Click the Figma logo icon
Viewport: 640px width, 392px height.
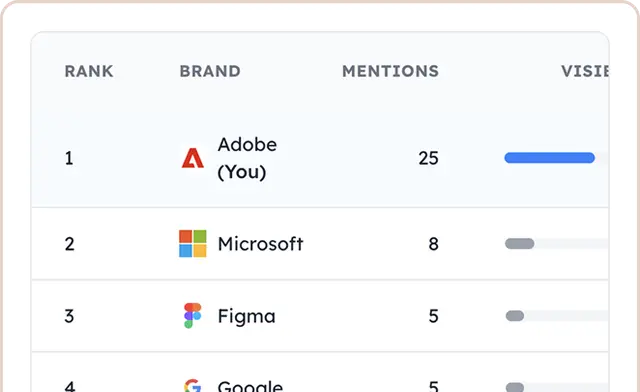[x=192, y=316]
